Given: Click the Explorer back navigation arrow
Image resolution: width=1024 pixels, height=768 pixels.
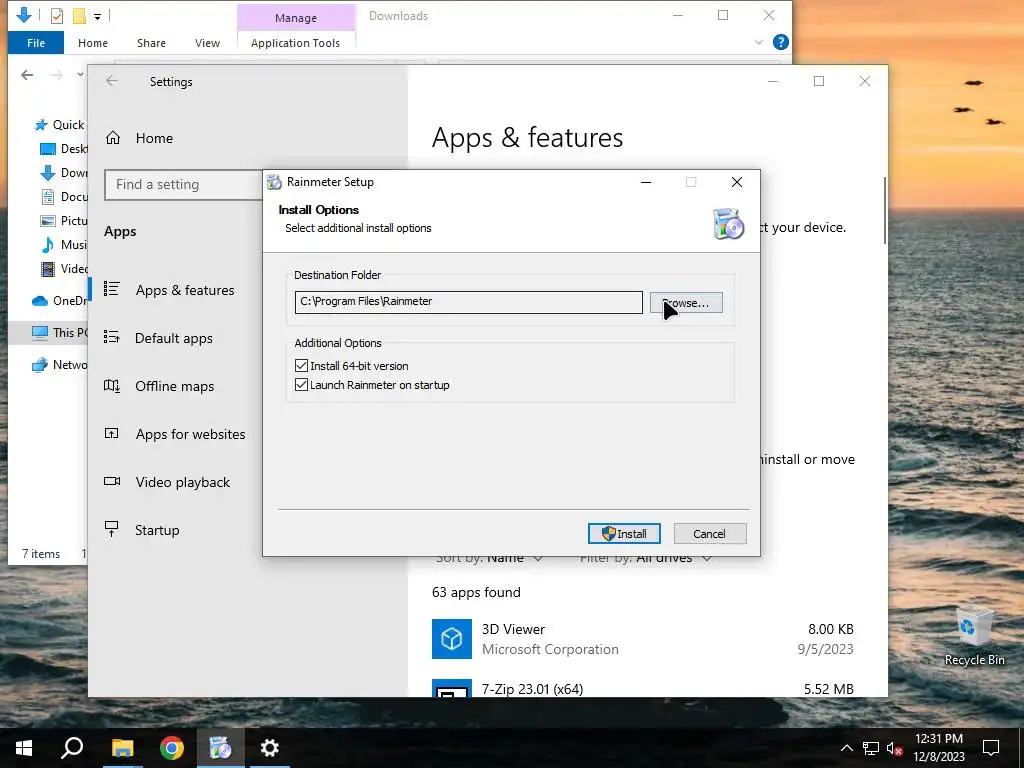Looking at the screenshot, I should pos(27,75).
